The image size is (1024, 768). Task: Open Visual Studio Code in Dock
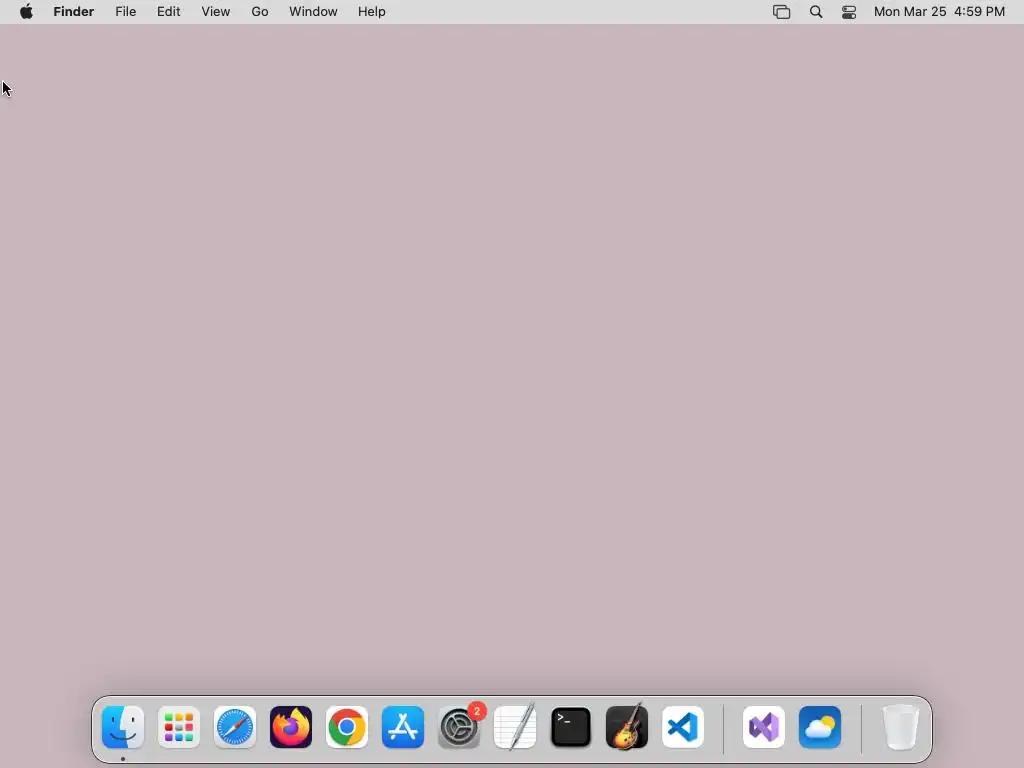click(683, 727)
